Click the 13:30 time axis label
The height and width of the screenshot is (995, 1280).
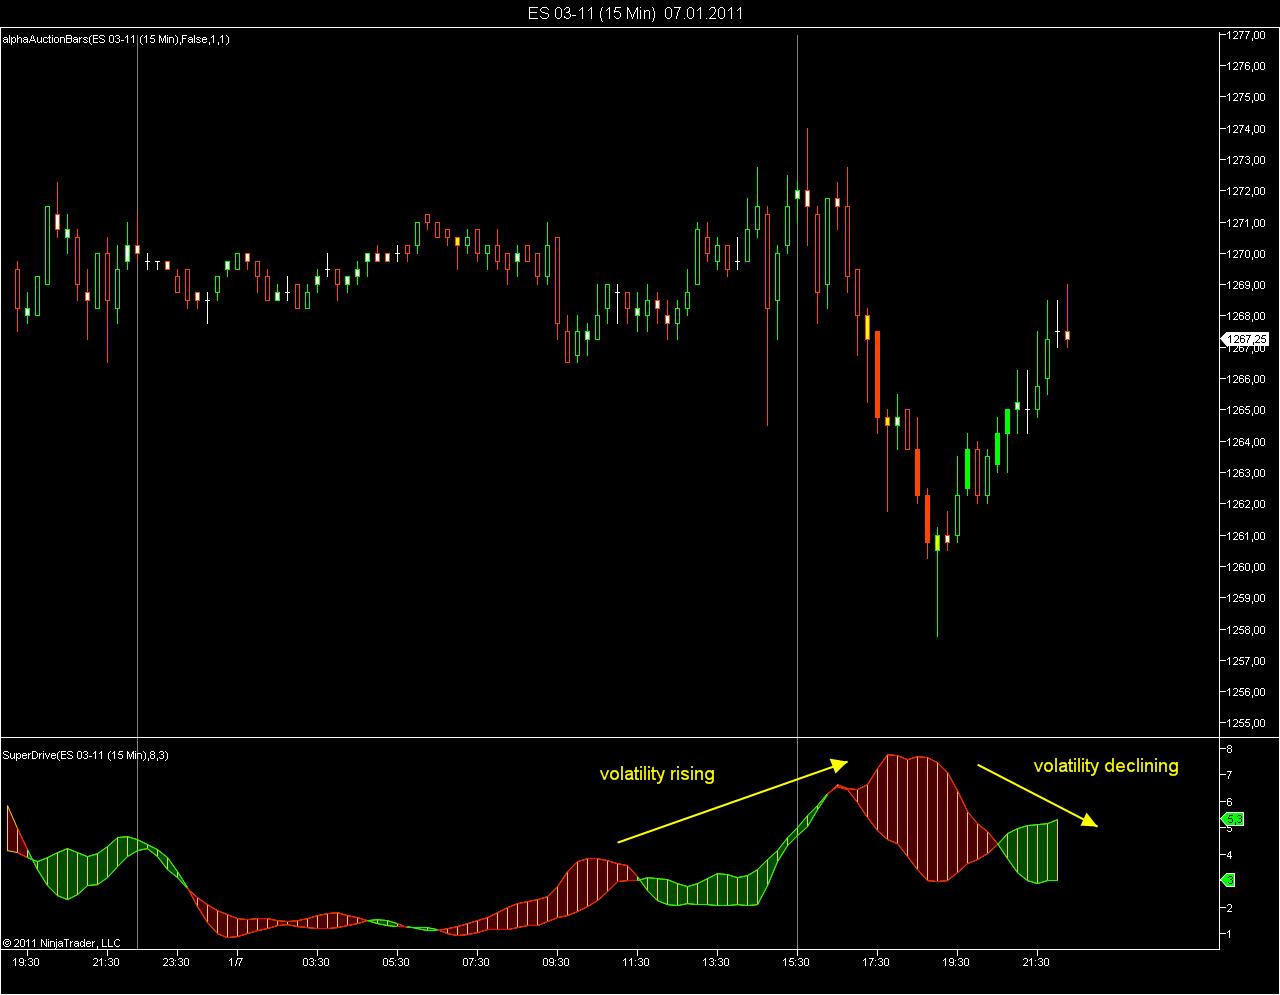pos(716,962)
